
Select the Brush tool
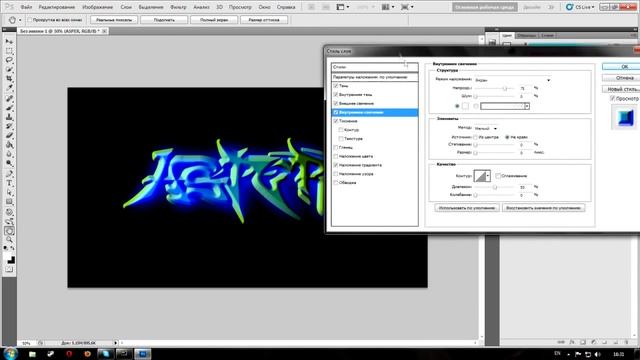[x=9, y=108]
